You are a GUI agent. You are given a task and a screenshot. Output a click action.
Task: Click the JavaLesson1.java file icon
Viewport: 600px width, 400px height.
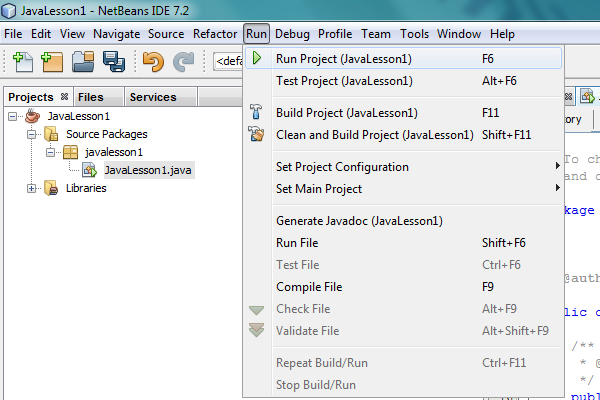(90, 170)
